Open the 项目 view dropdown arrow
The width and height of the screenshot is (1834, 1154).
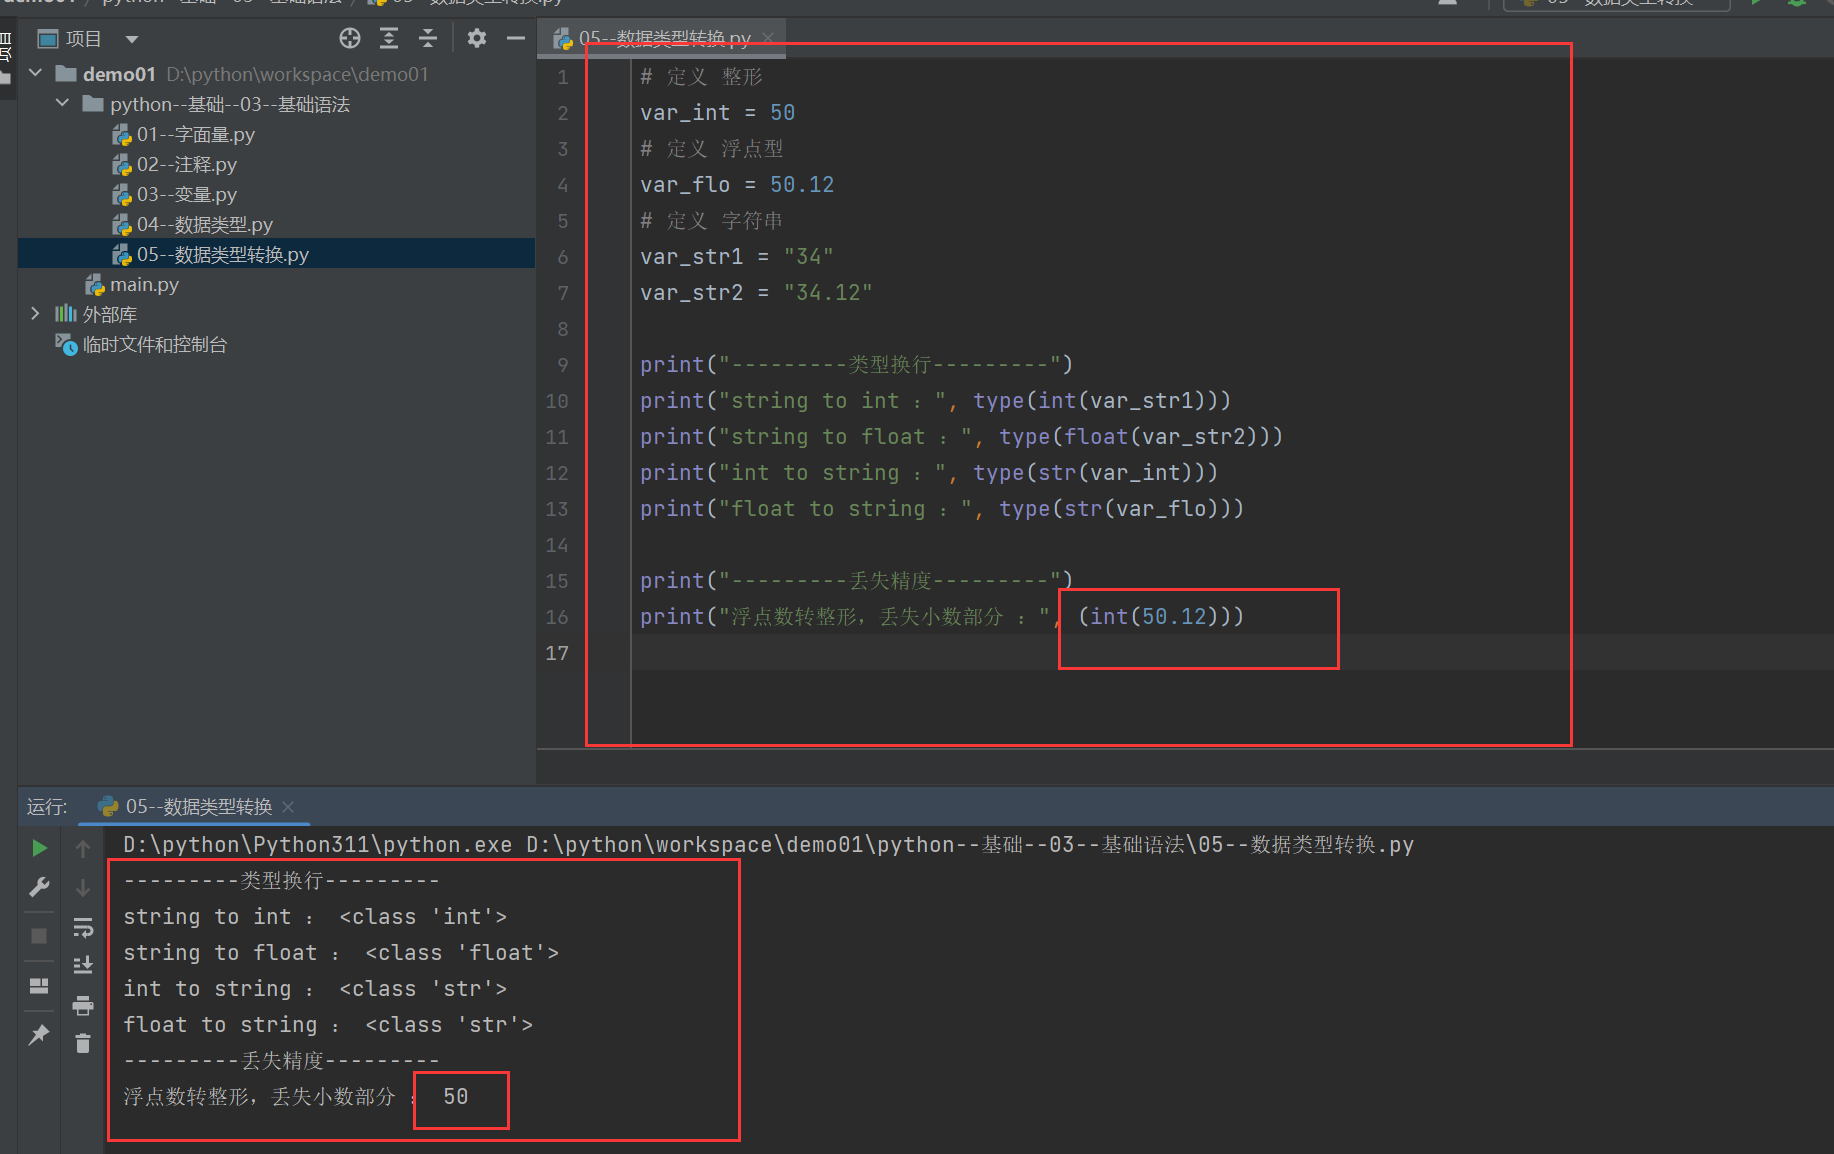(131, 40)
